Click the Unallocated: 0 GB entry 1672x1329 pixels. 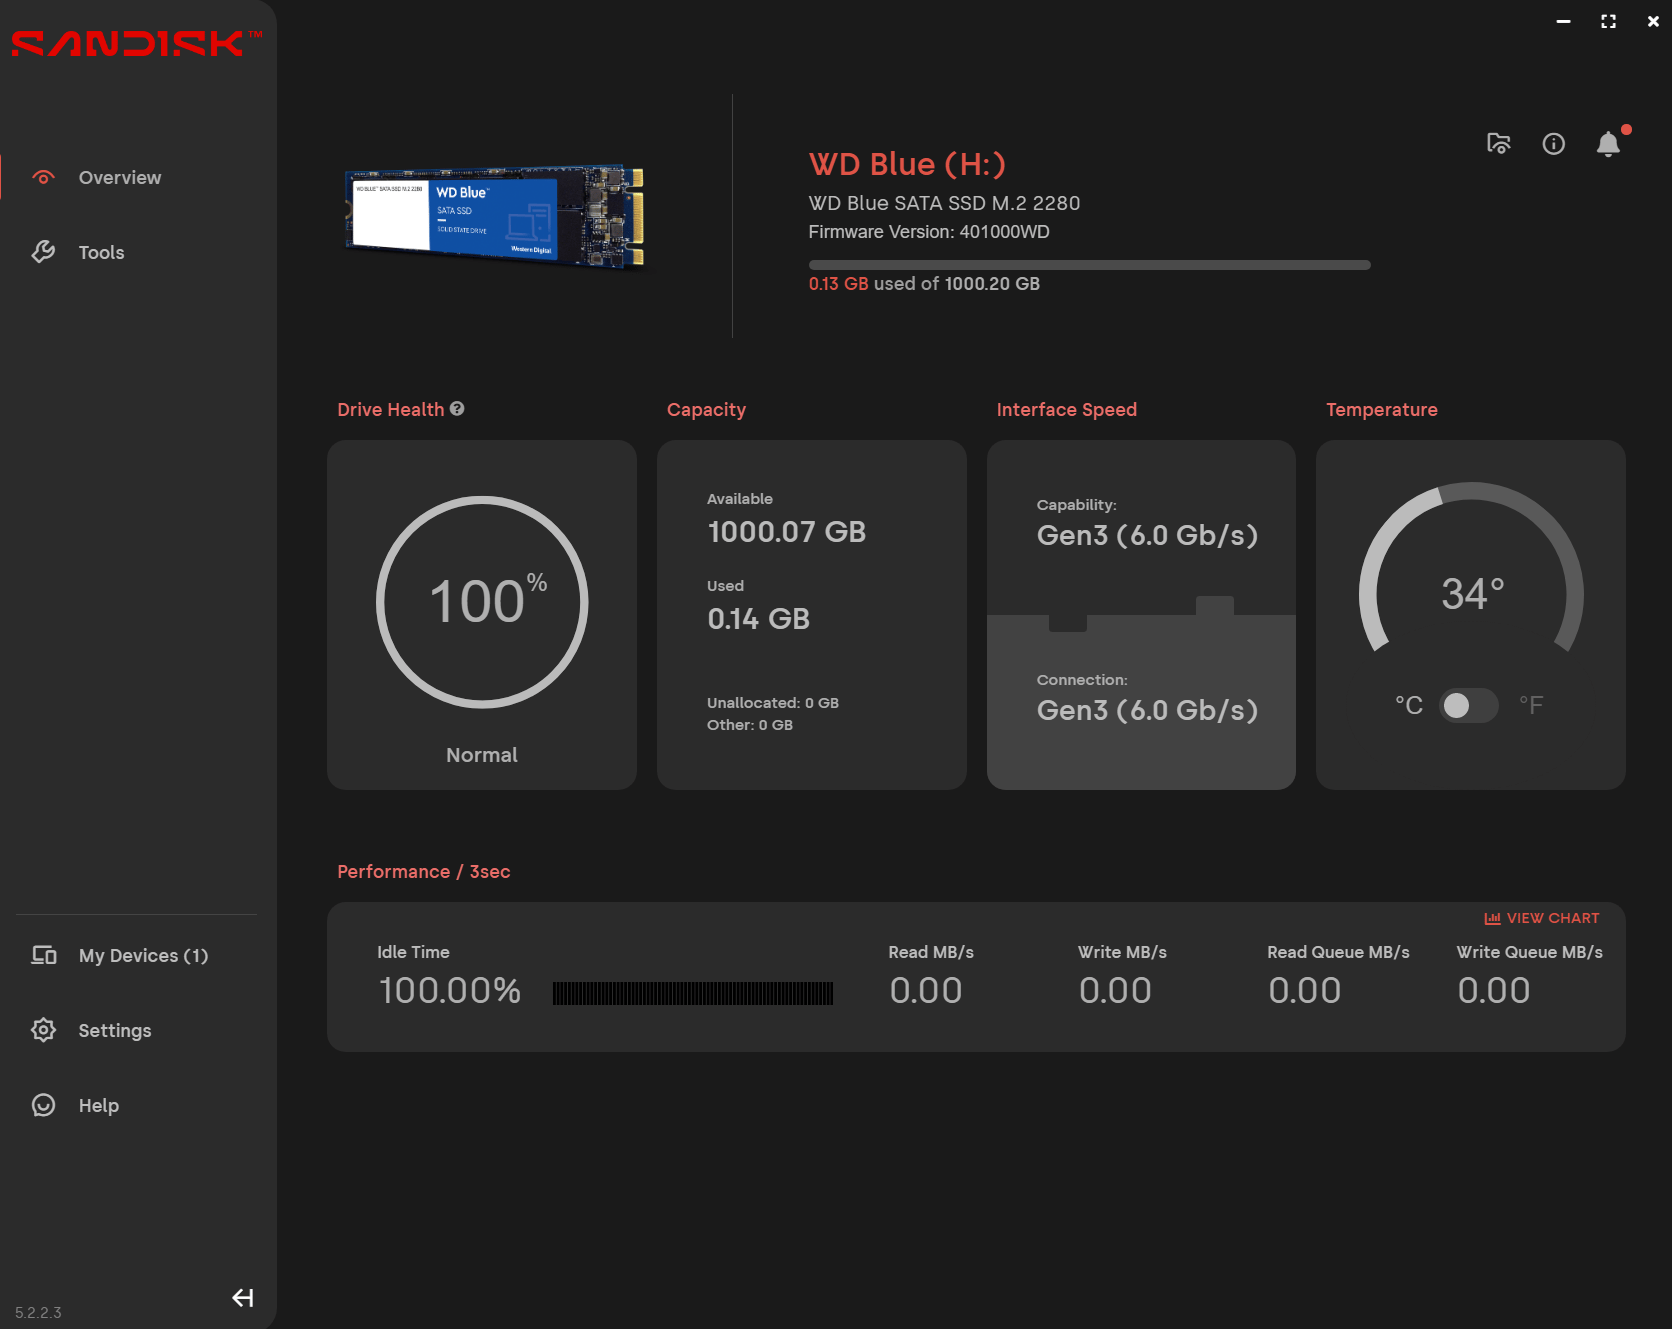(773, 702)
